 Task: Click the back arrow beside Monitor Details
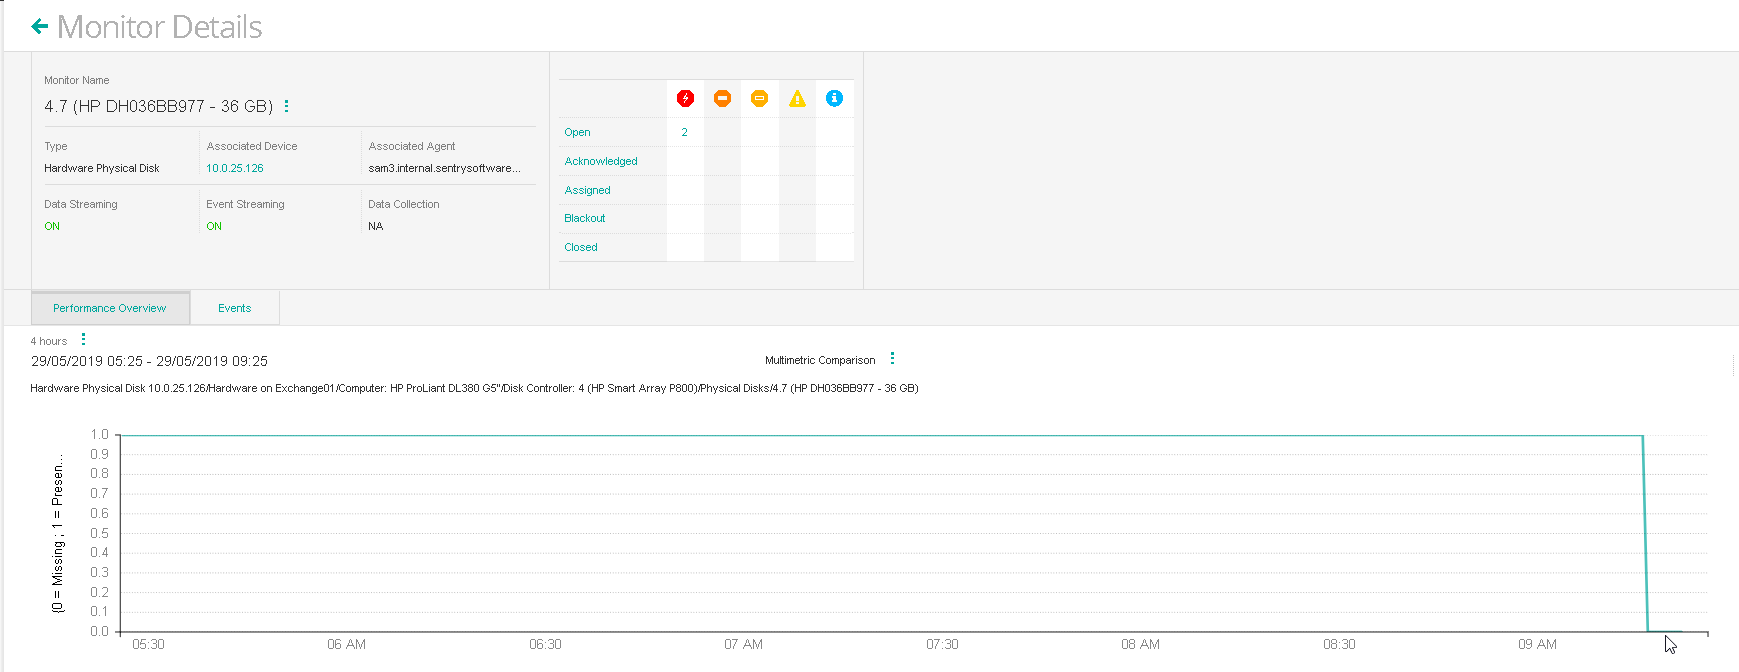pos(40,27)
